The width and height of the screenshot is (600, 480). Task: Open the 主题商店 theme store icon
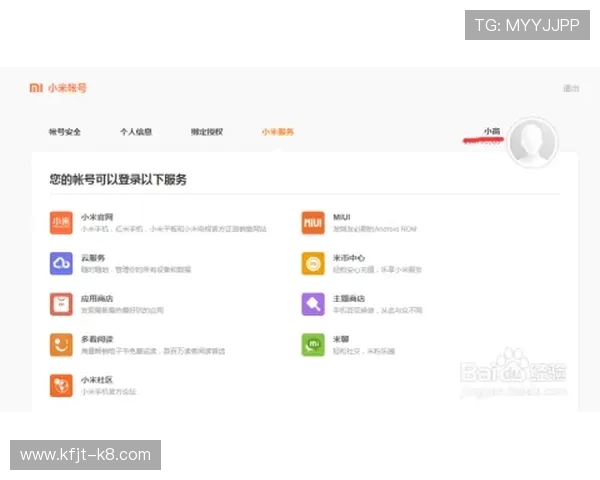pos(313,304)
